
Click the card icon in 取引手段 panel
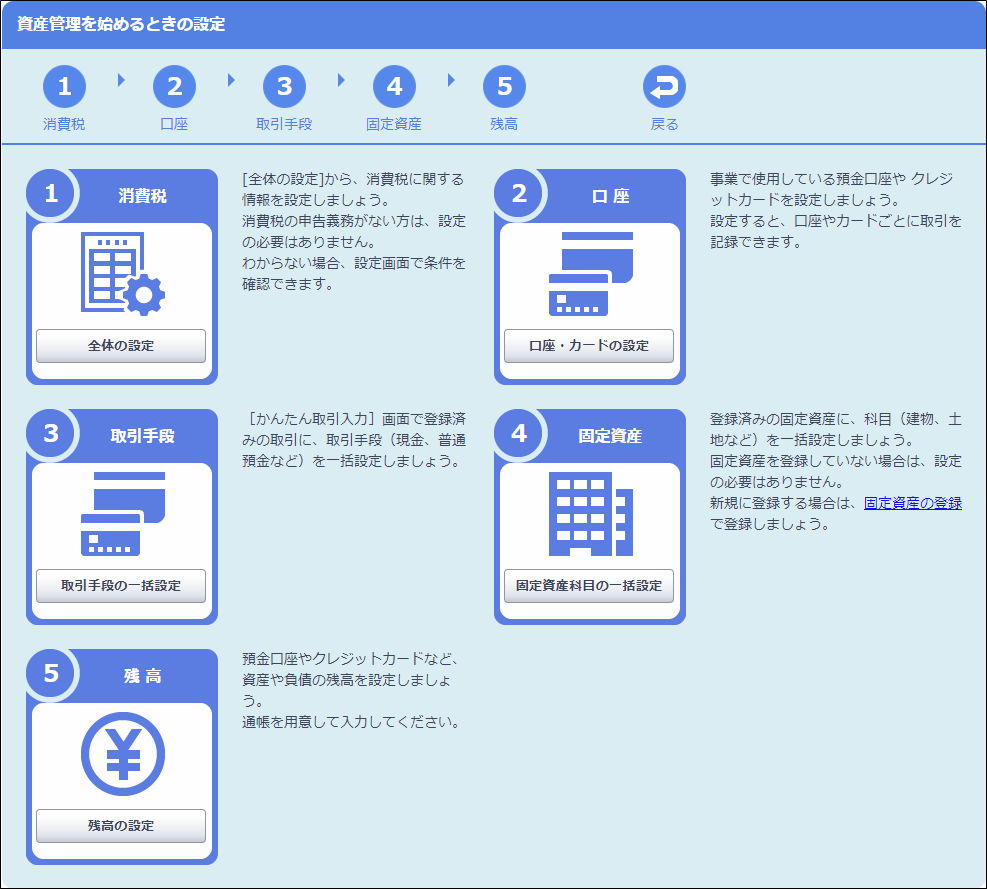point(122,514)
